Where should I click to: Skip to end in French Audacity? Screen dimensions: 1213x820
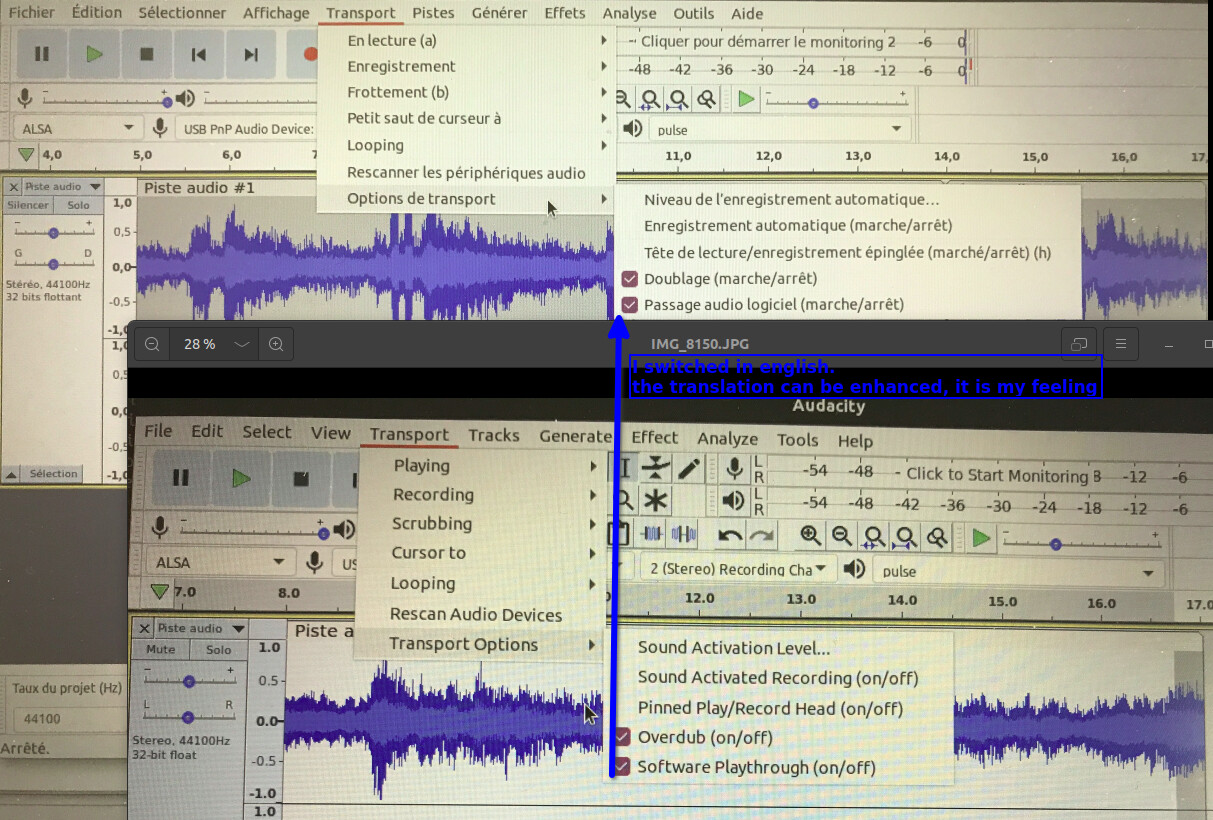[x=251, y=54]
